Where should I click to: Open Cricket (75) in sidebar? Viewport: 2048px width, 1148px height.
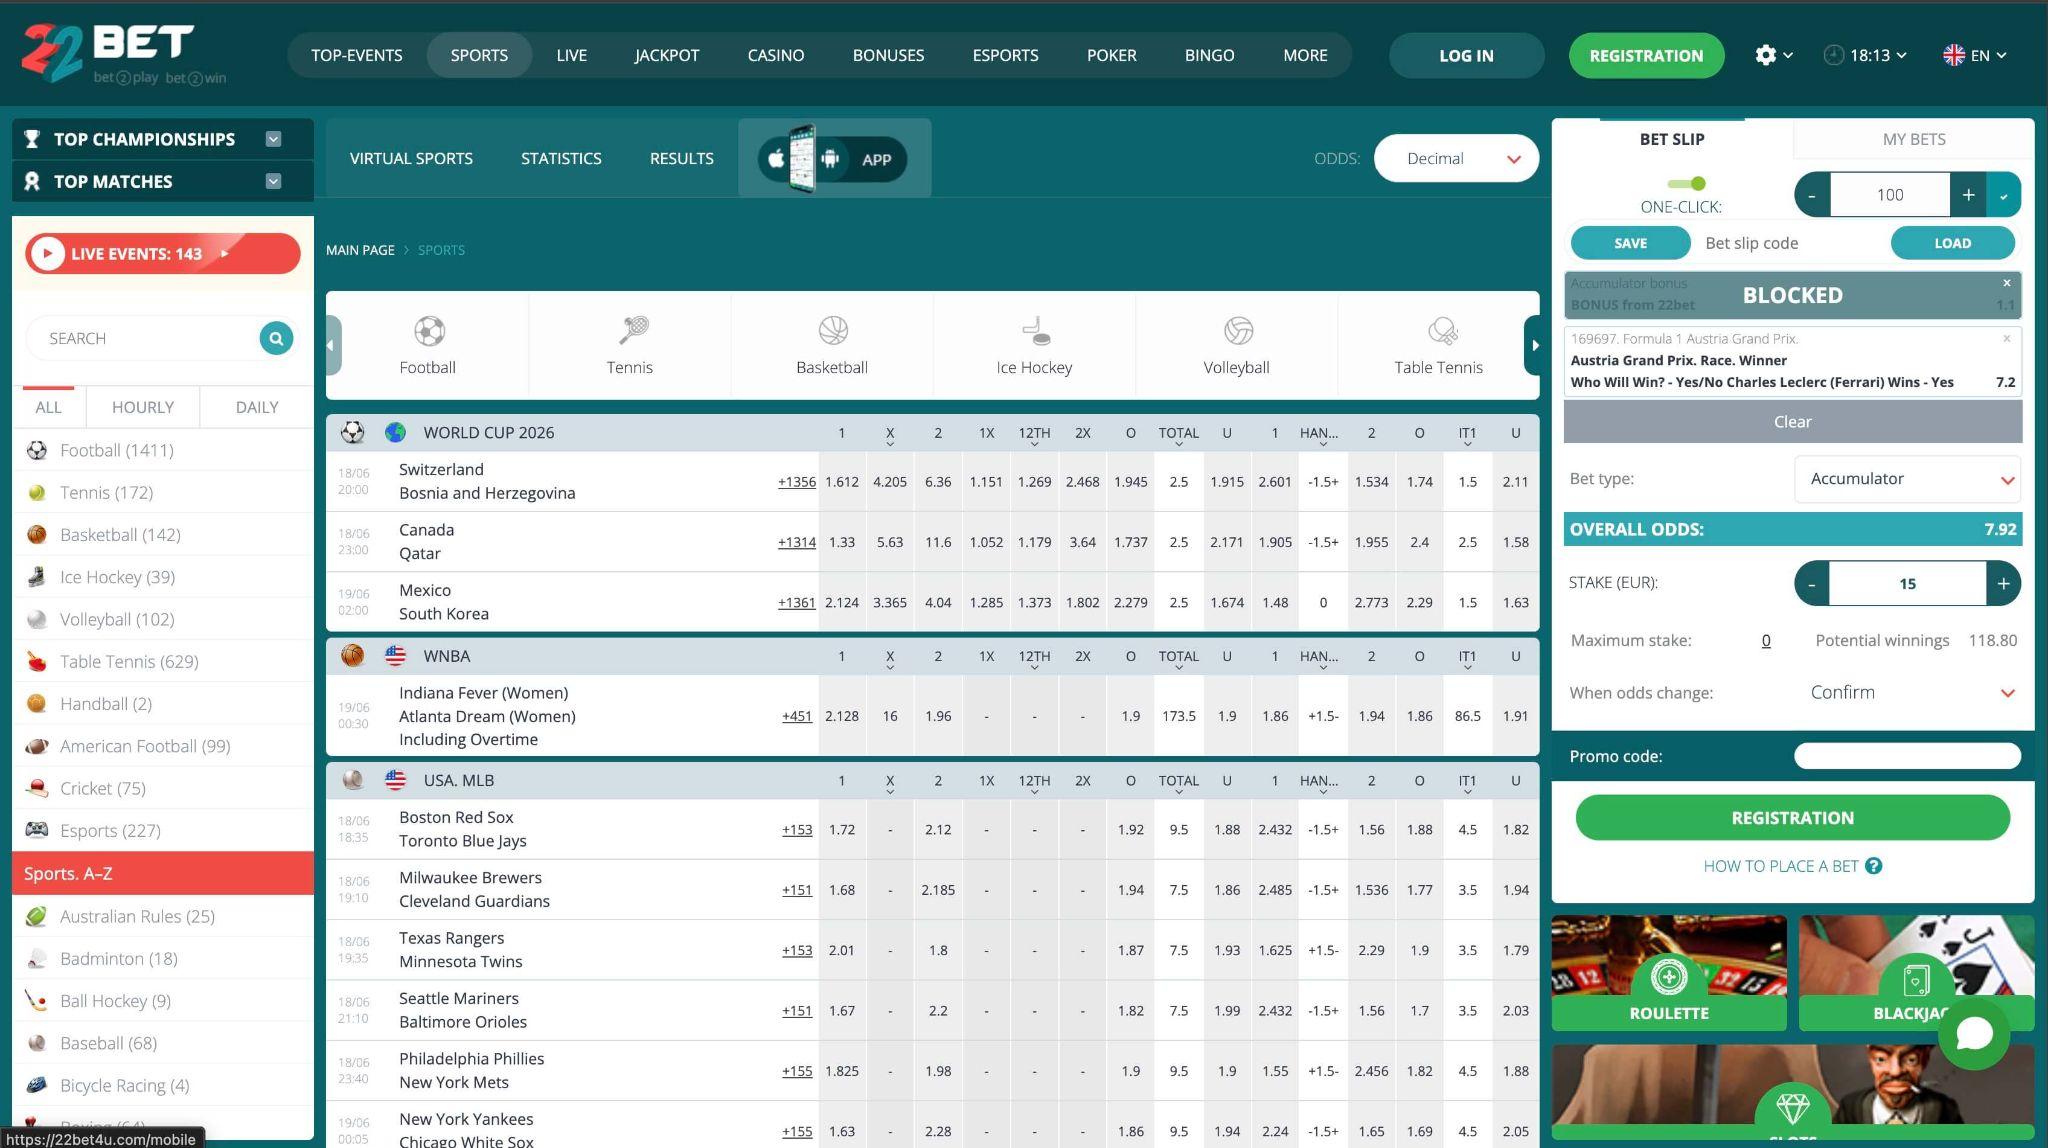[163, 788]
